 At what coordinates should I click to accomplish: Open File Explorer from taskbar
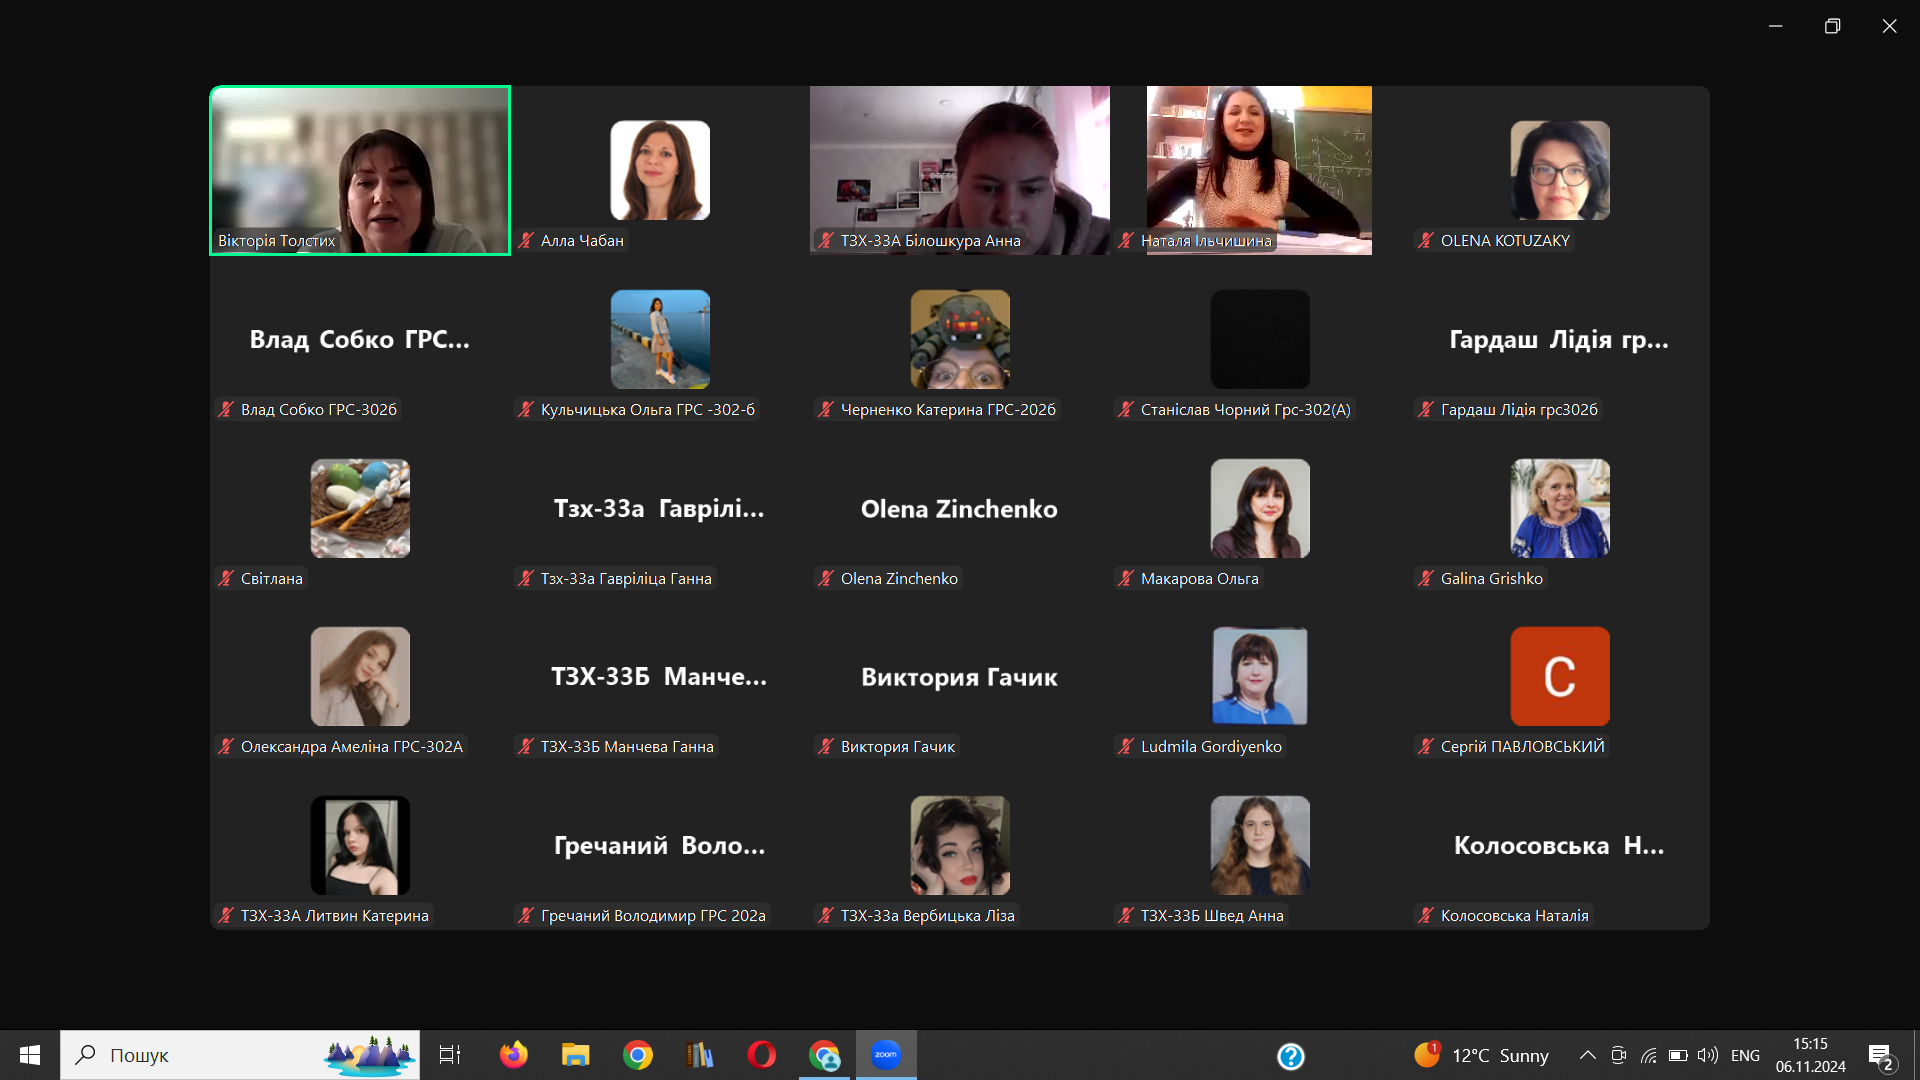point(576,1055)
